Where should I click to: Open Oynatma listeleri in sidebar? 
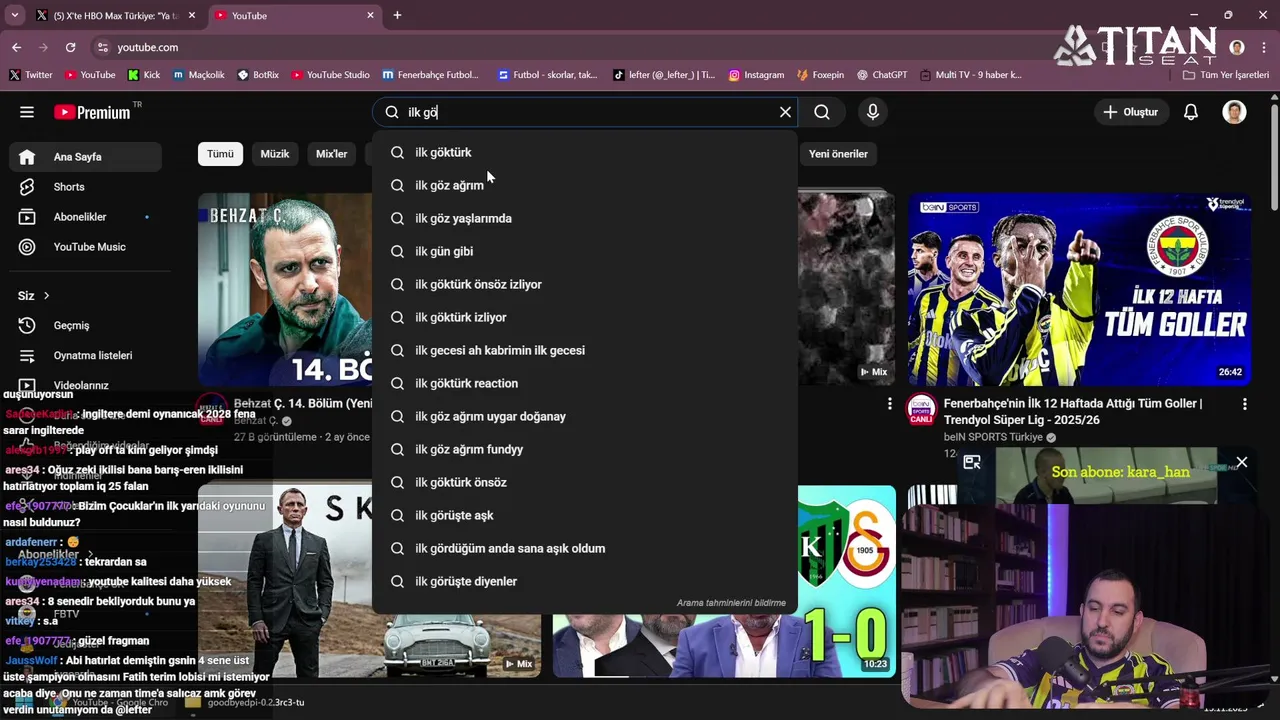pos(85,355)
